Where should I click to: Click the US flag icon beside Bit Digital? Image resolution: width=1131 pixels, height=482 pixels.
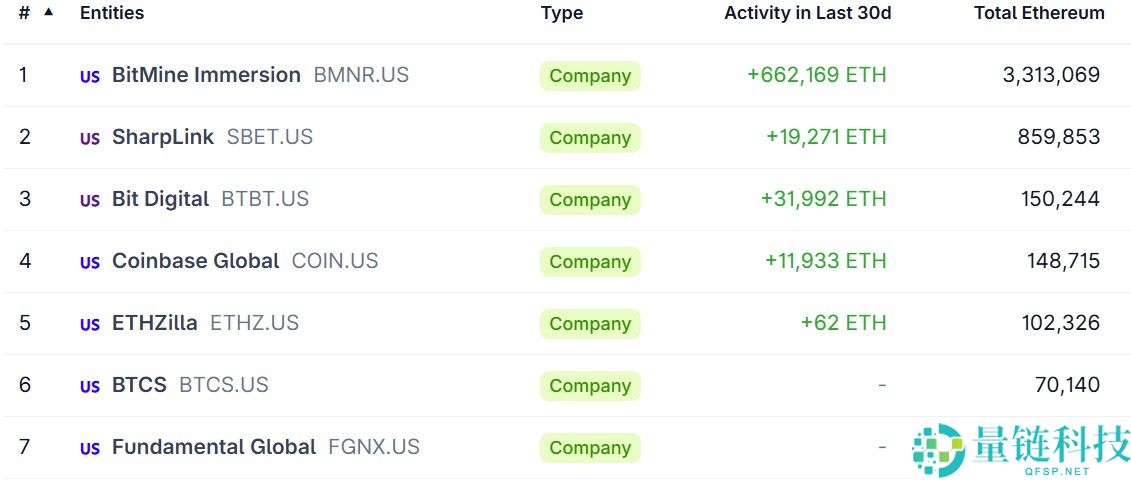click(x=90, y=201)
